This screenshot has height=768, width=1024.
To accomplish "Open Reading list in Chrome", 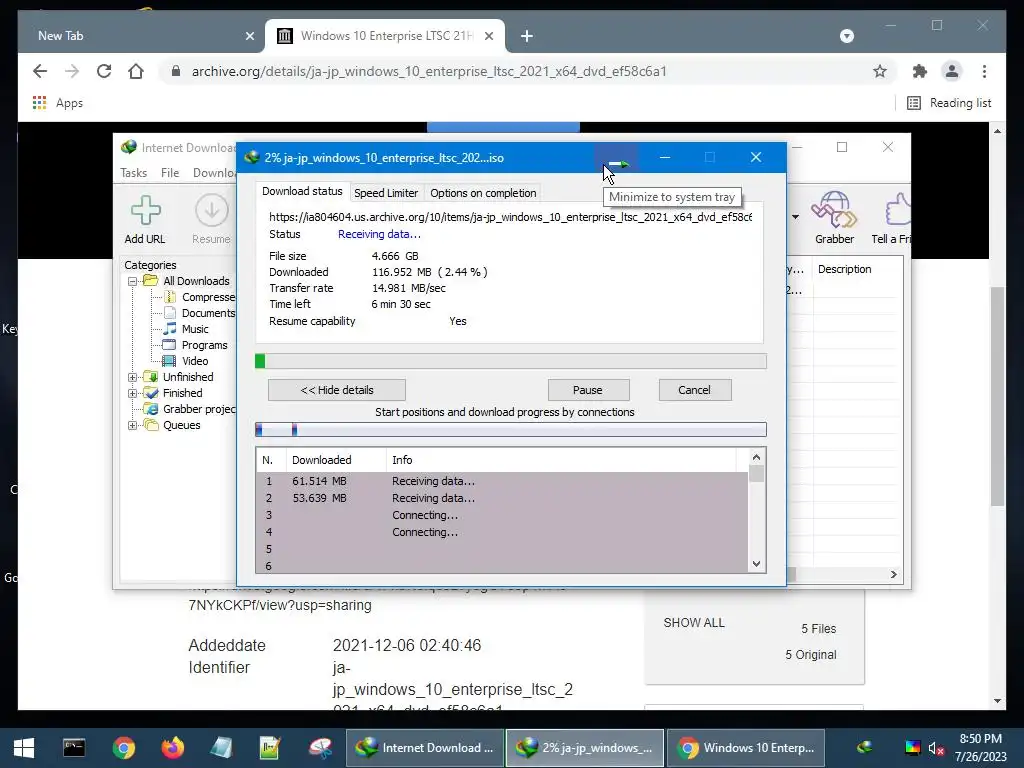I will (x=949, y=103).
